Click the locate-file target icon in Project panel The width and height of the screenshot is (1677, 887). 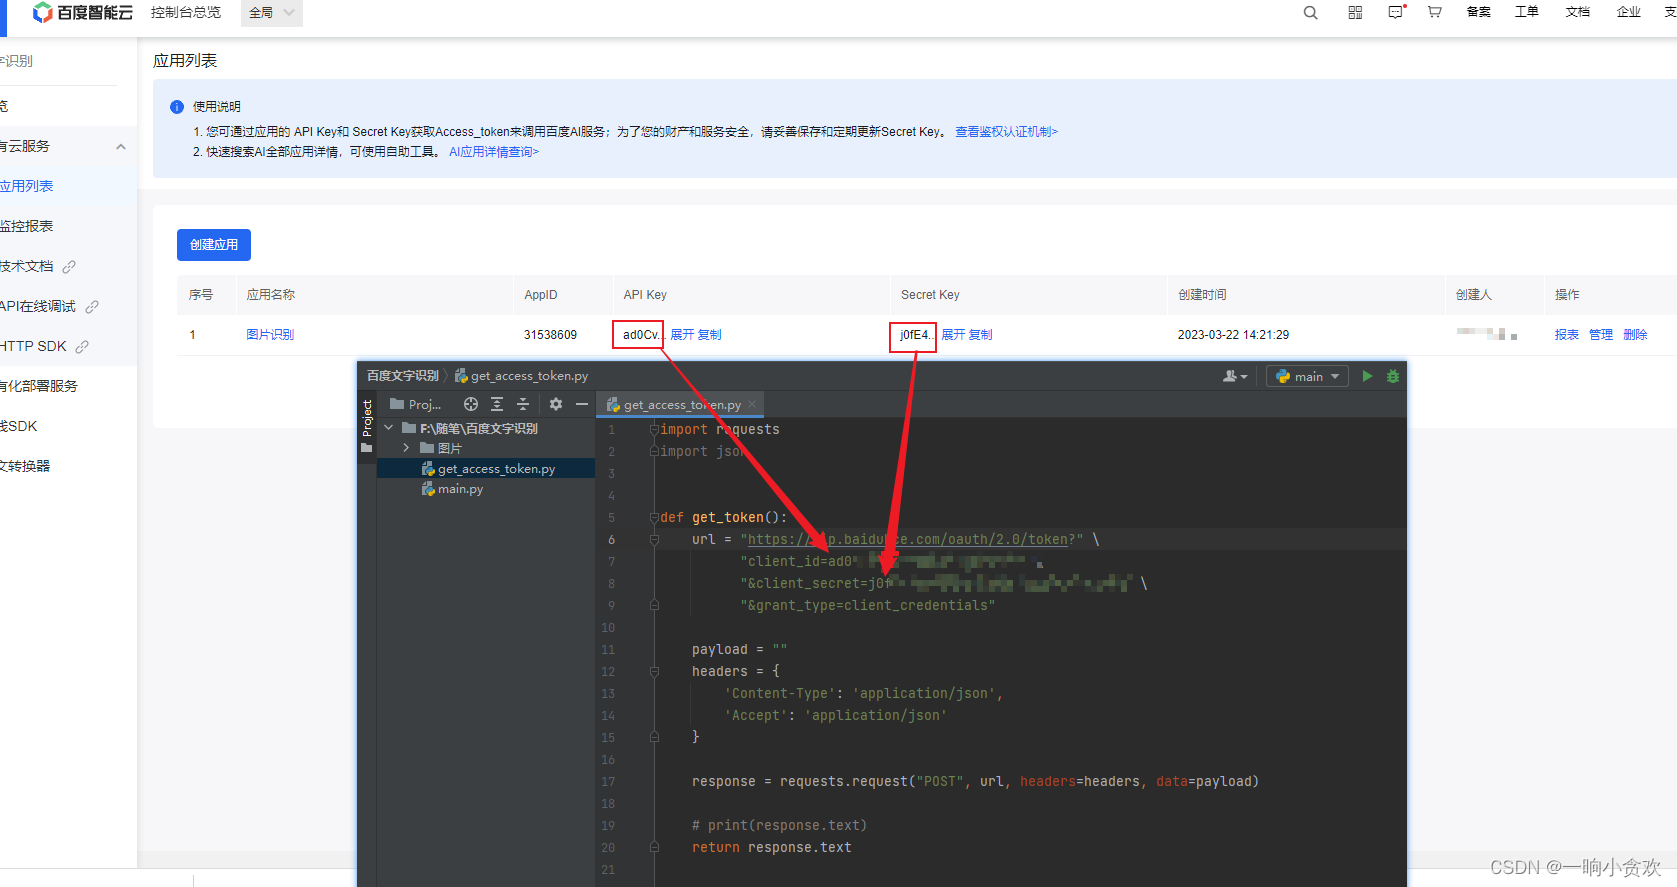(471, 404)
